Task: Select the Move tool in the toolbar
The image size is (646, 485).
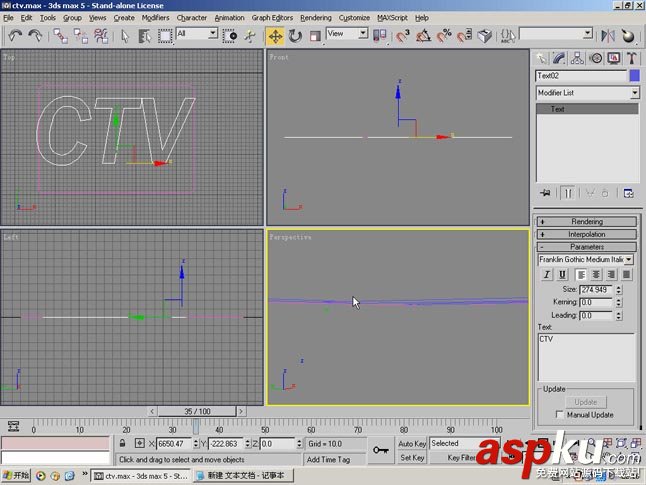Action: (x=275, y=36)
